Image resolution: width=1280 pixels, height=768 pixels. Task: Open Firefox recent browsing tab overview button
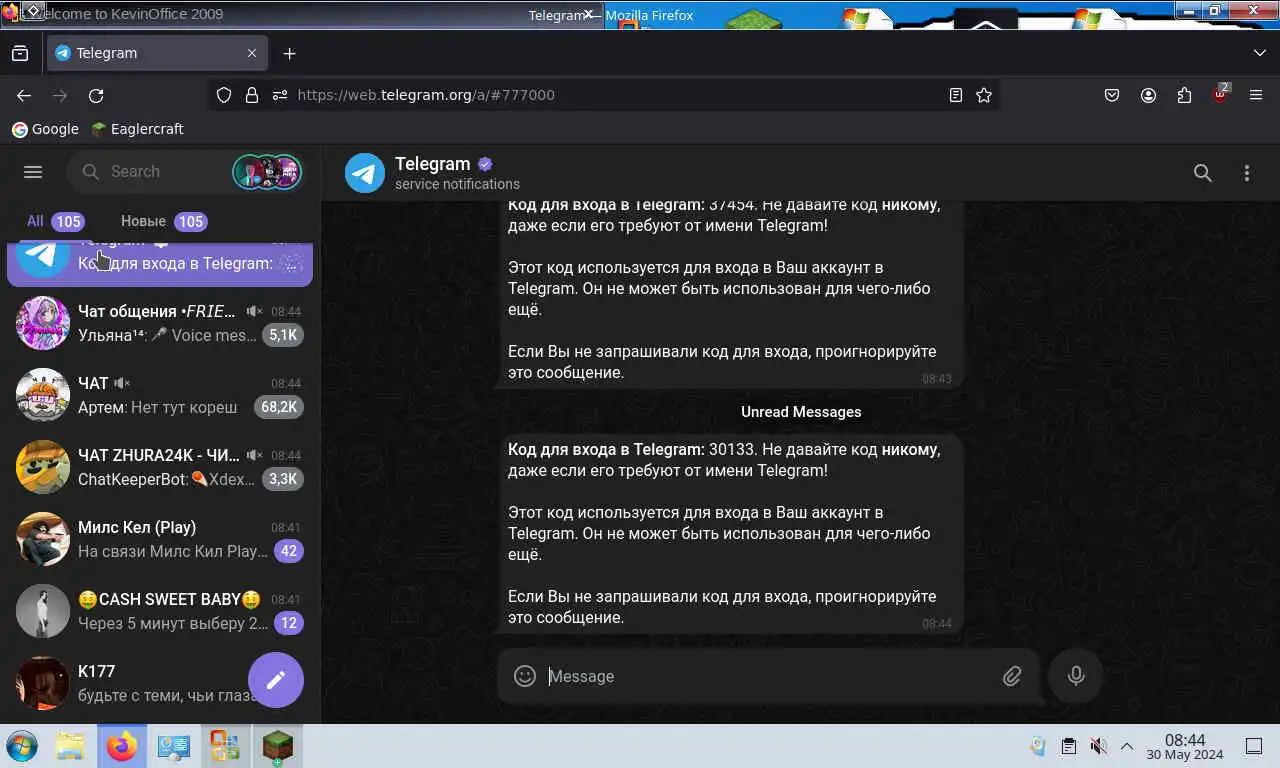pyautogui.click(x=20, y=53)
